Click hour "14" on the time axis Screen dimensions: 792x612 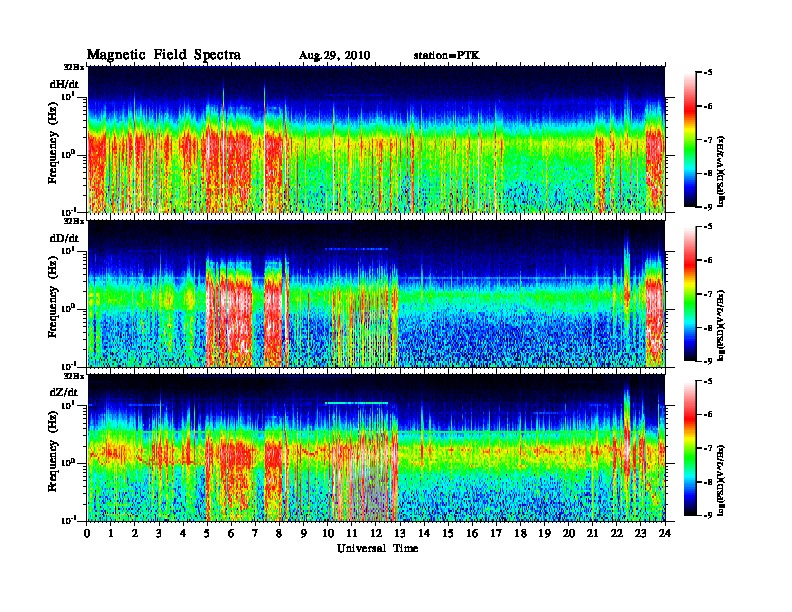[424, 533]
